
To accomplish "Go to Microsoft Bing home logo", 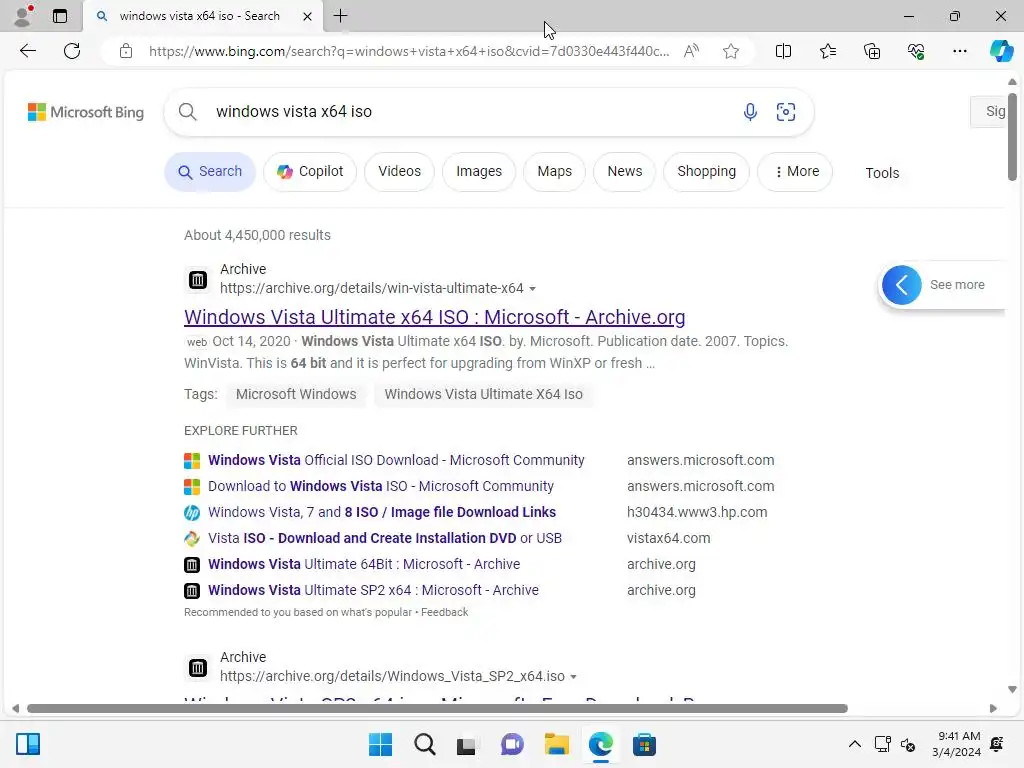I will tap(86, 112).
